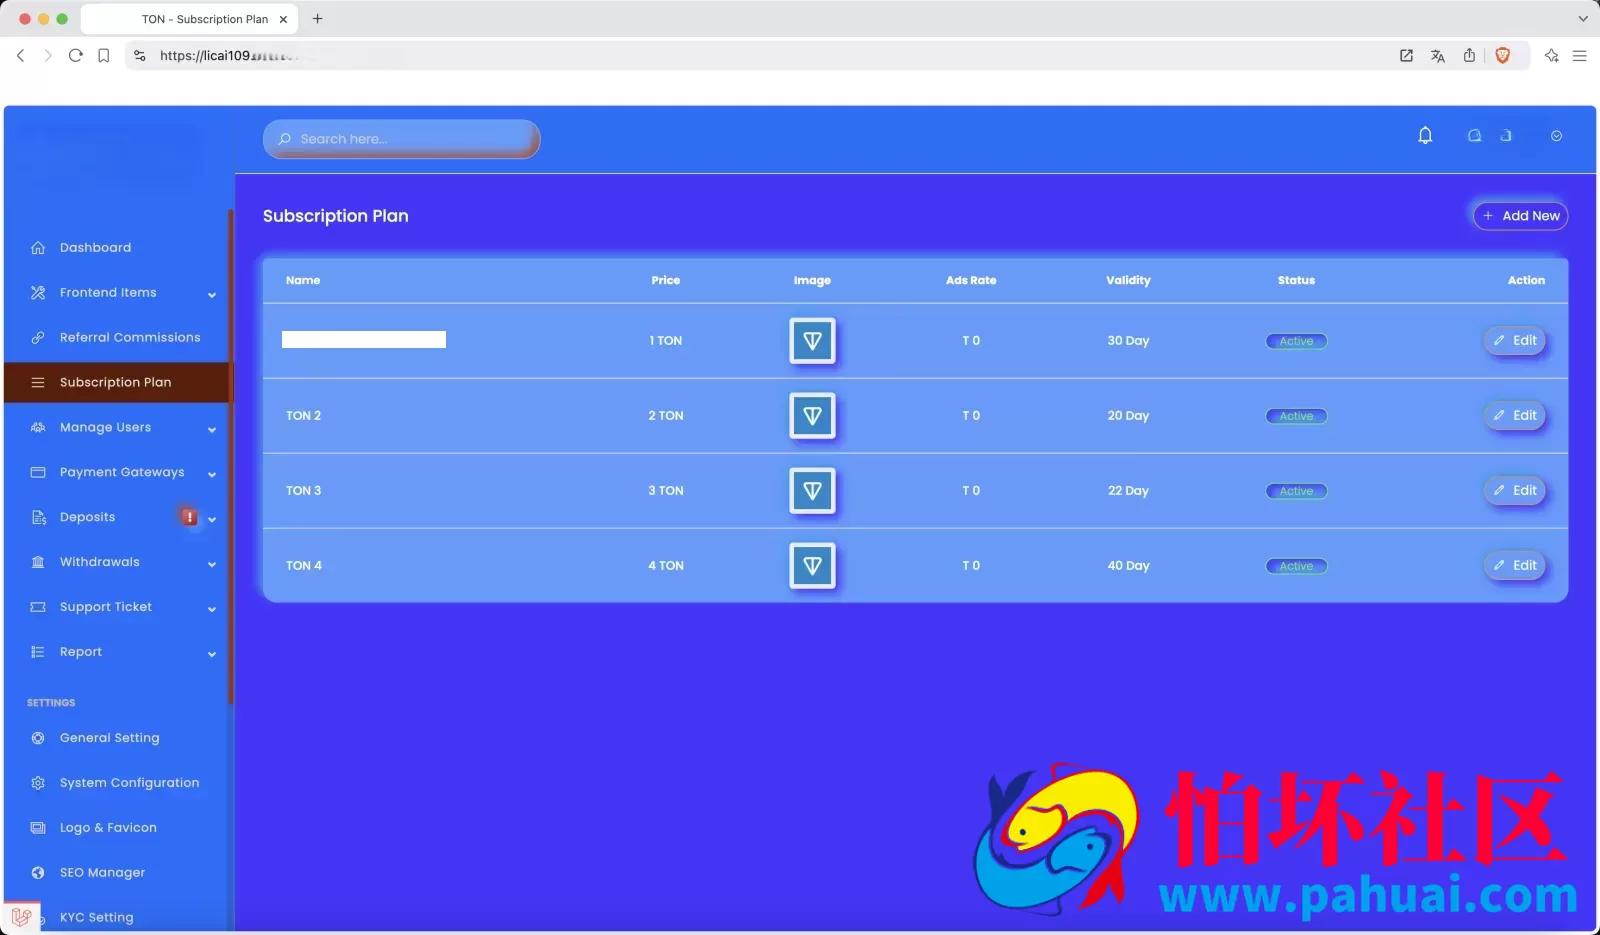Click the open-in-external-window icon in the address bar
Viewport: 1600px width, 935px height.
(1406, 56)
